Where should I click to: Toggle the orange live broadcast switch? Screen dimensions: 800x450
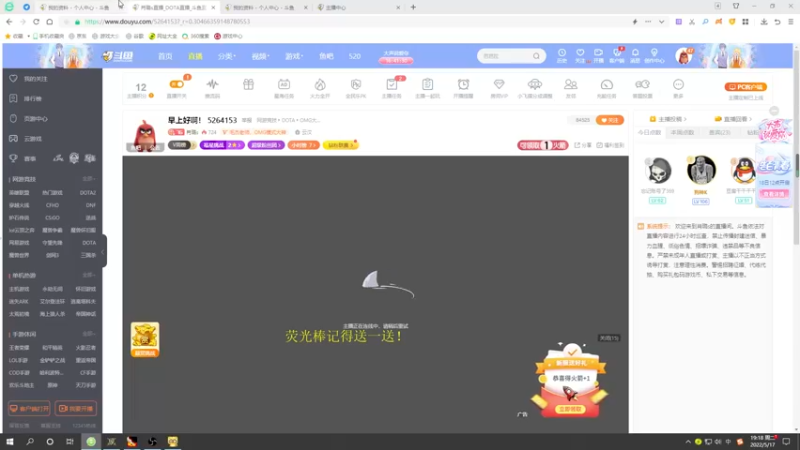click(177, 84)
